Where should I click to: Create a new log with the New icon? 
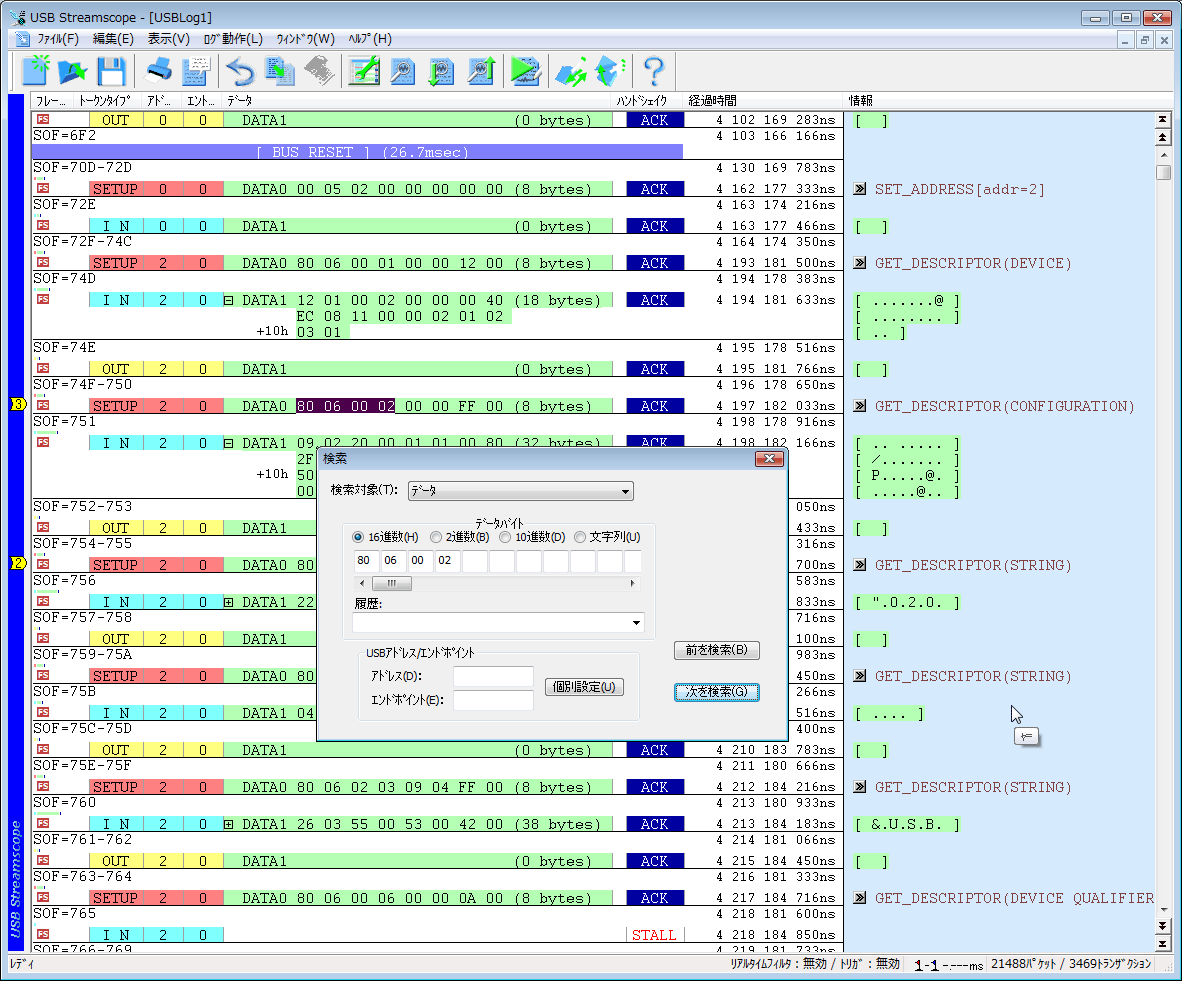point(35,72)
